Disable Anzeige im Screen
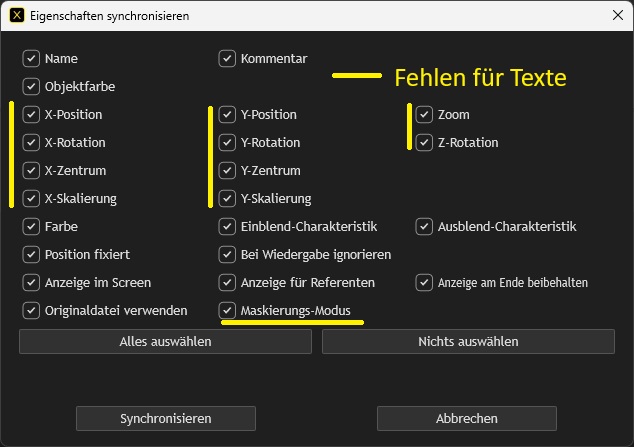The image size is (634, 447). 31,283
